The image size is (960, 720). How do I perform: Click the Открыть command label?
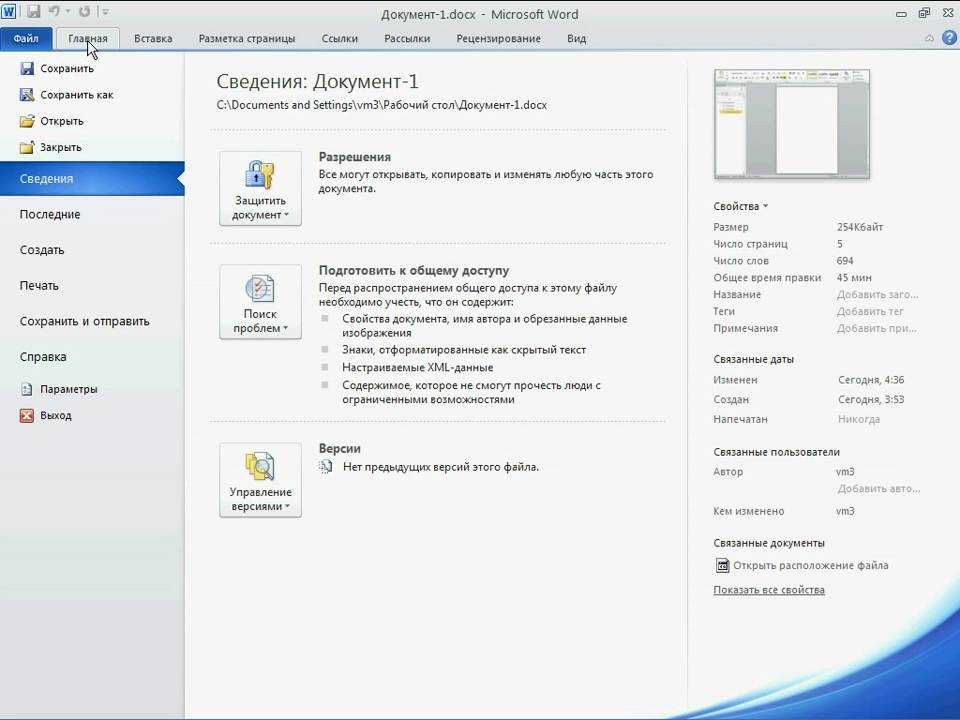(62, 121)
